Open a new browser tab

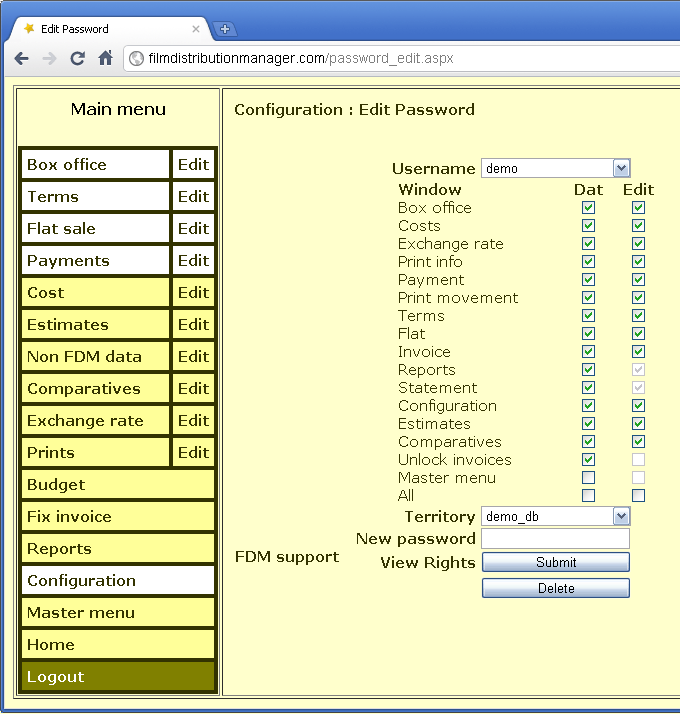point(225,29)
